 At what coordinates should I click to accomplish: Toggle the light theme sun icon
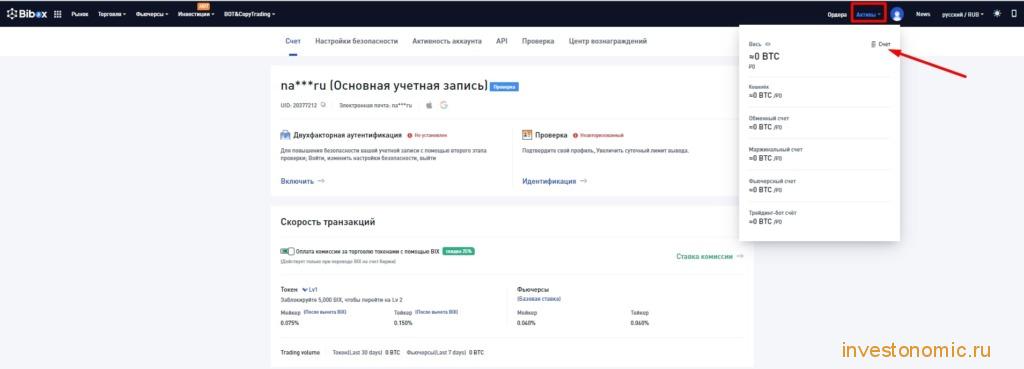point(997,13)
